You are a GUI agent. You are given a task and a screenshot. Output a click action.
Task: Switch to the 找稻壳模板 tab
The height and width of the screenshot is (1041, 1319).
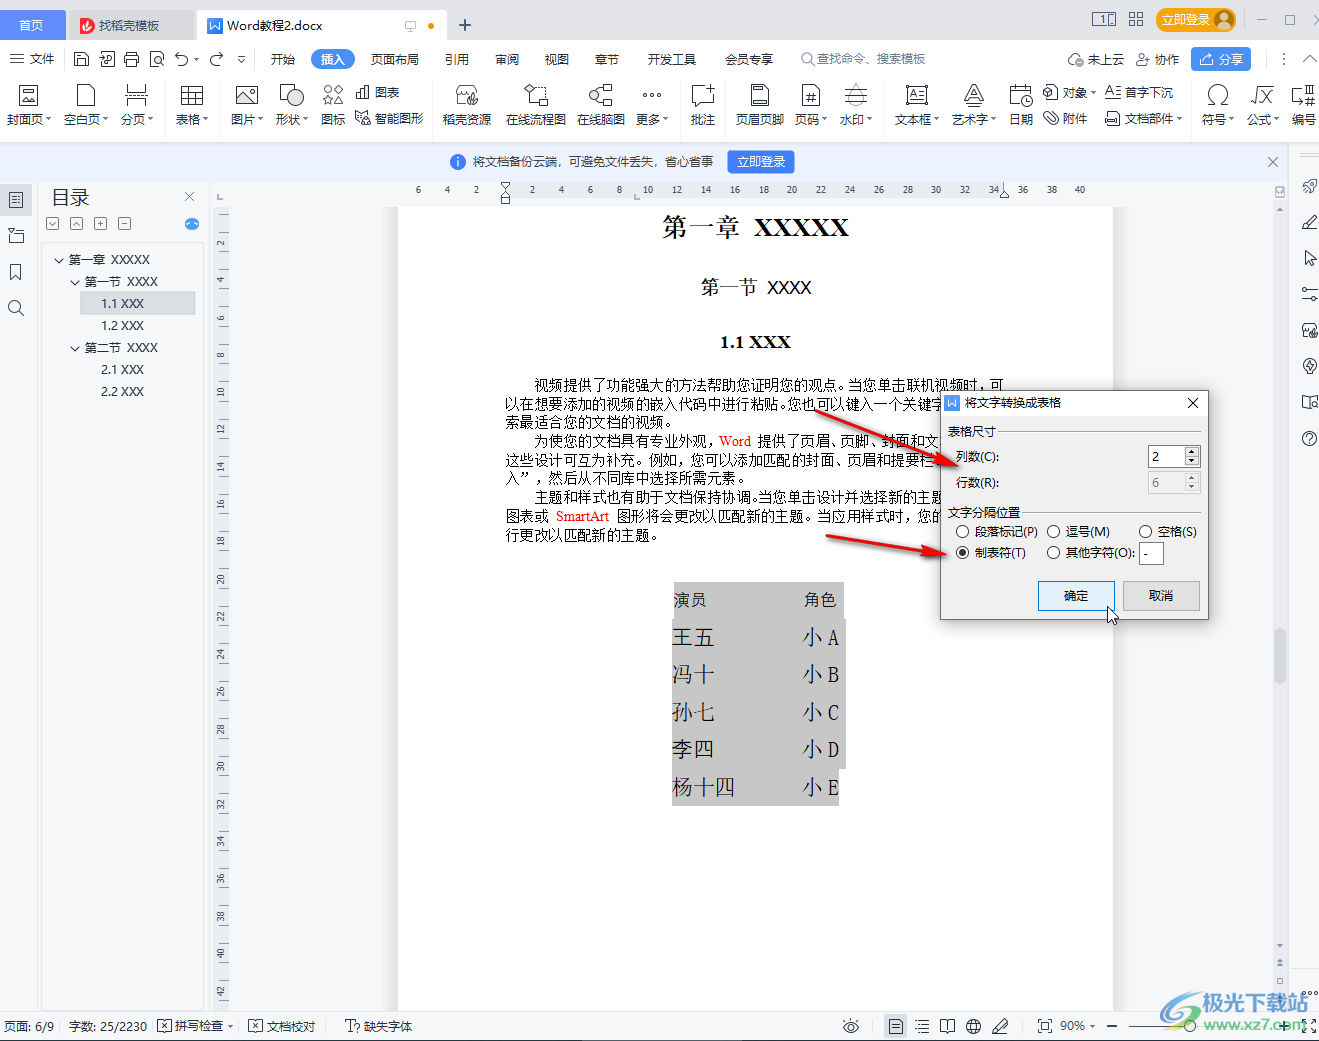pyautogui.click(x=129, y=25)
